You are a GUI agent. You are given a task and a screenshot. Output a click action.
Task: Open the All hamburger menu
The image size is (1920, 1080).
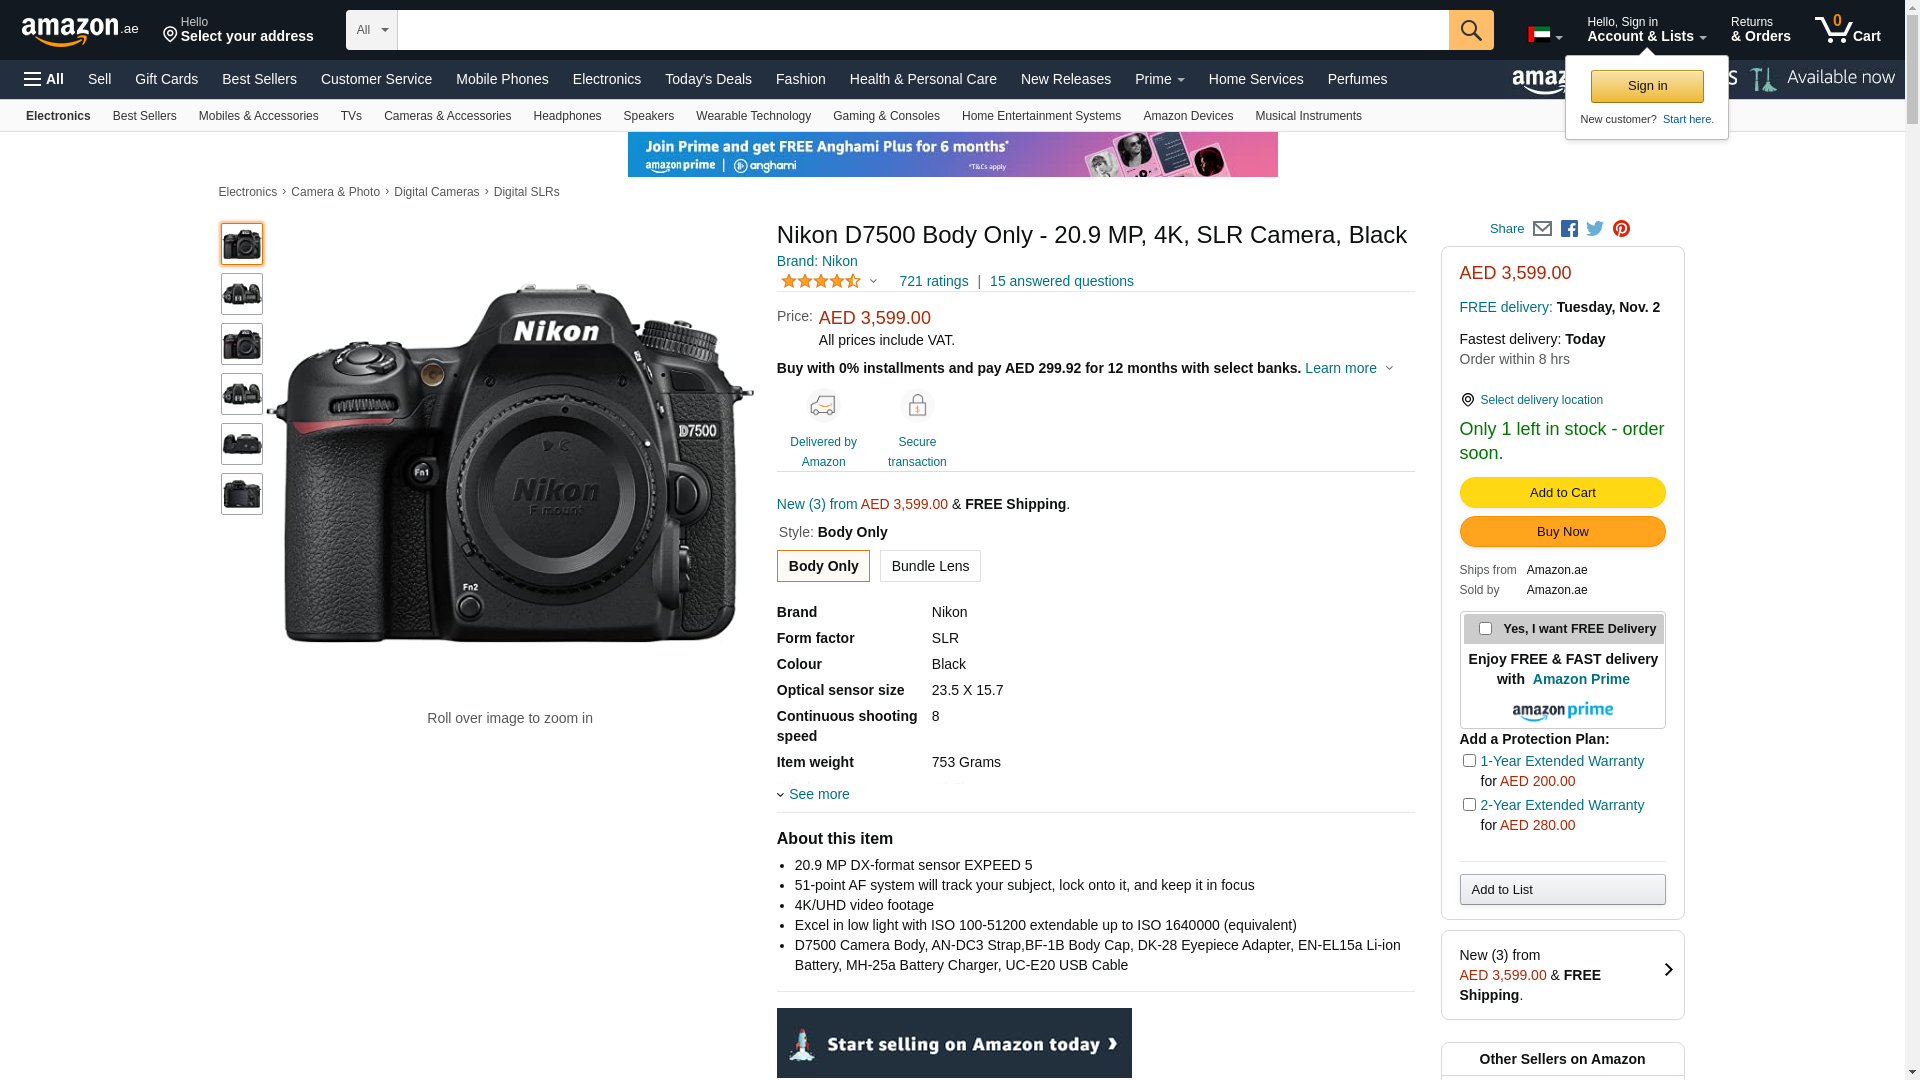click(x=44, y=79)
